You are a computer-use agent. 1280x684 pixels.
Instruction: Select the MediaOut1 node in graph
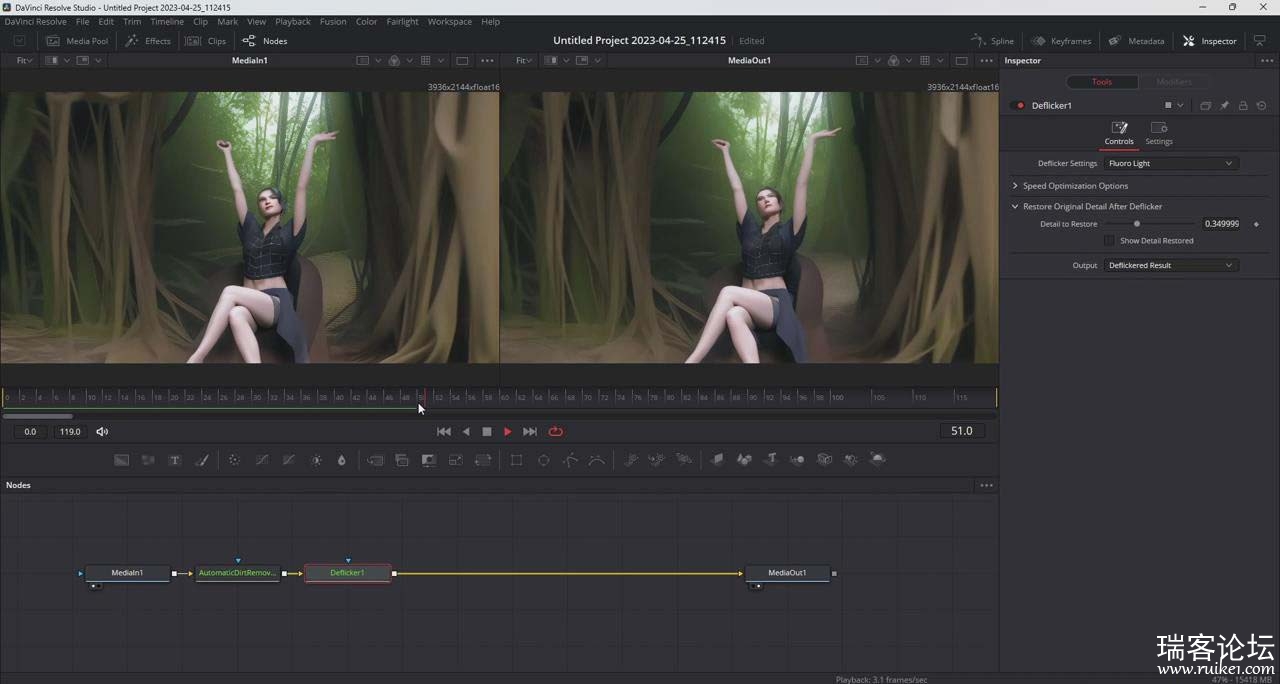point(787,573)
